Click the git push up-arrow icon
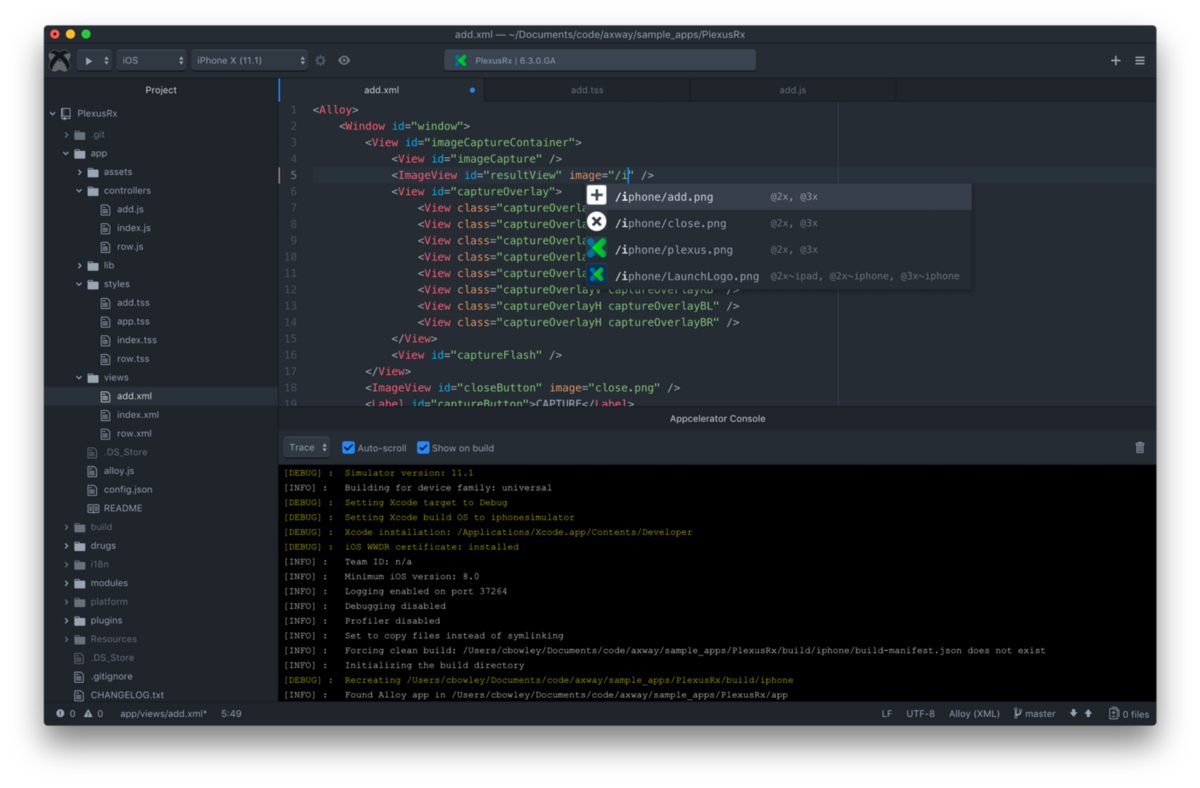This screenshot has height=788, width=1200. 1088,714
